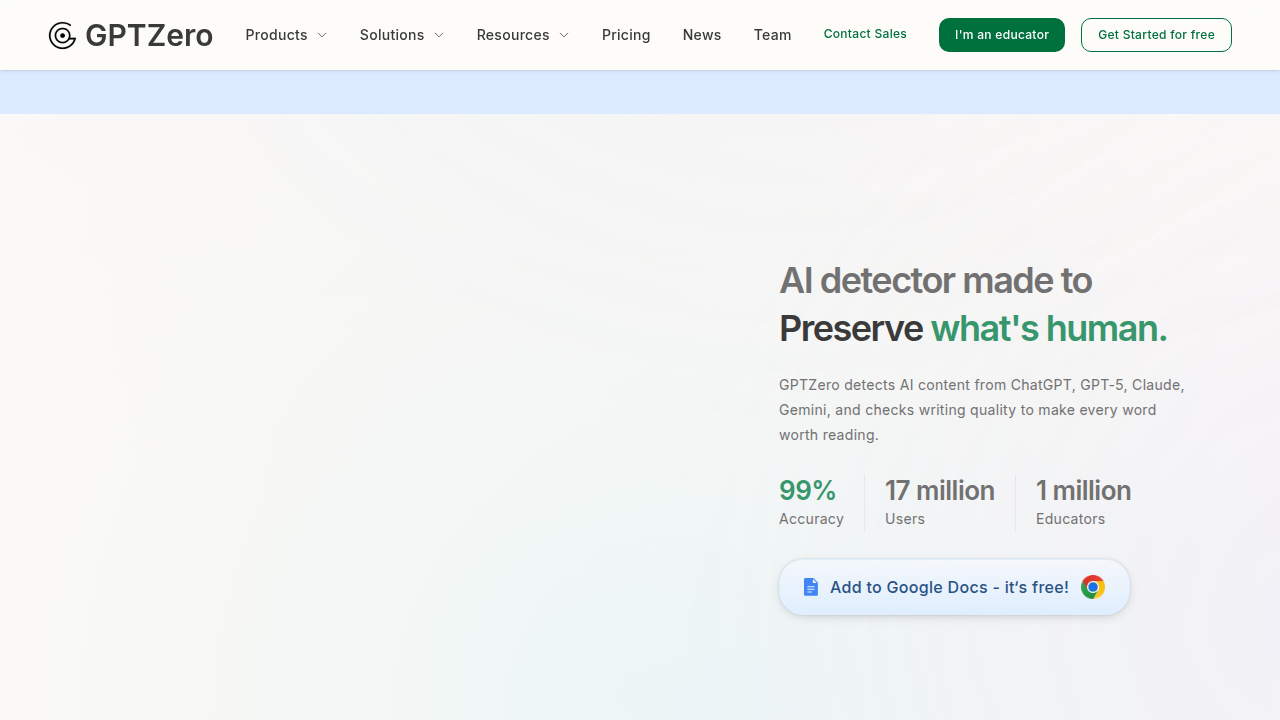The image size is (1280, 720).
Task: Click the what's human green headline text
Action: 1049,328
